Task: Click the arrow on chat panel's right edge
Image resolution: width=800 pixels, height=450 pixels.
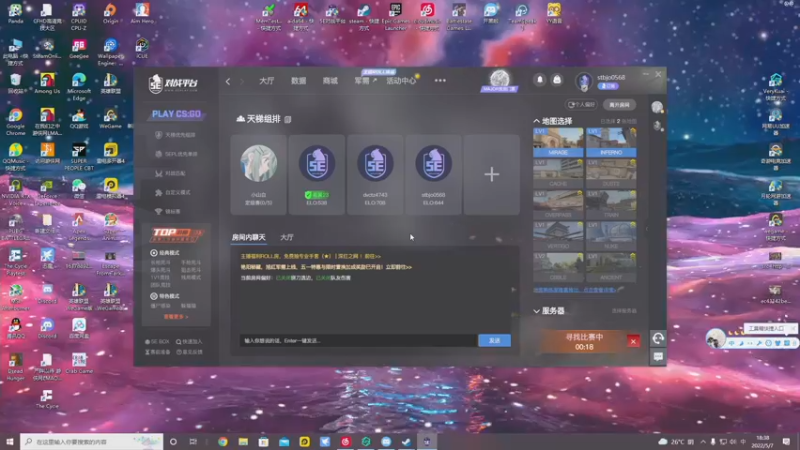Action: (513, 290)
